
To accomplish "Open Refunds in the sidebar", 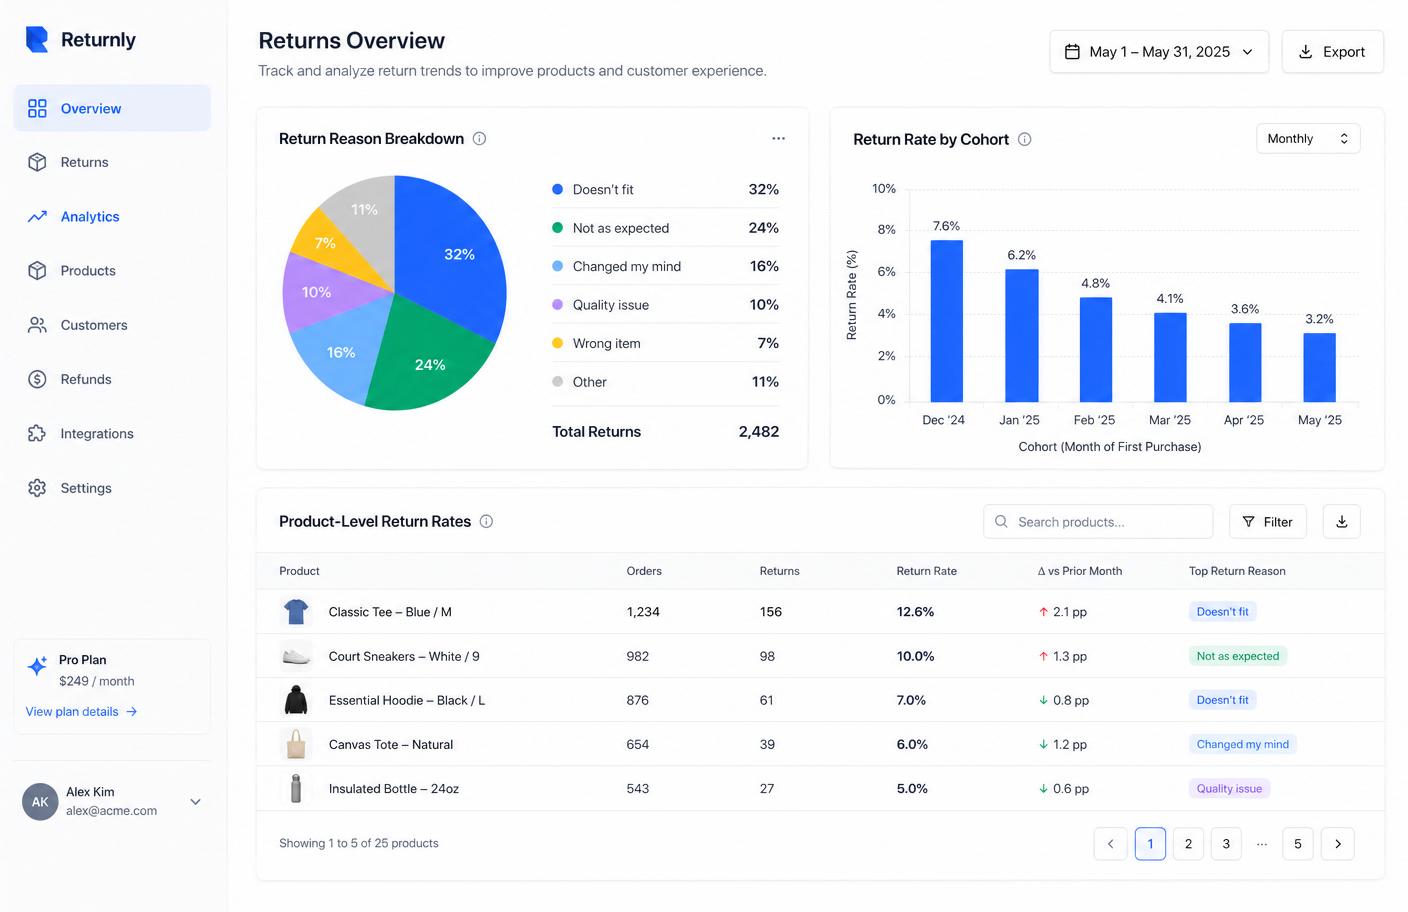I will click(112, 379).
